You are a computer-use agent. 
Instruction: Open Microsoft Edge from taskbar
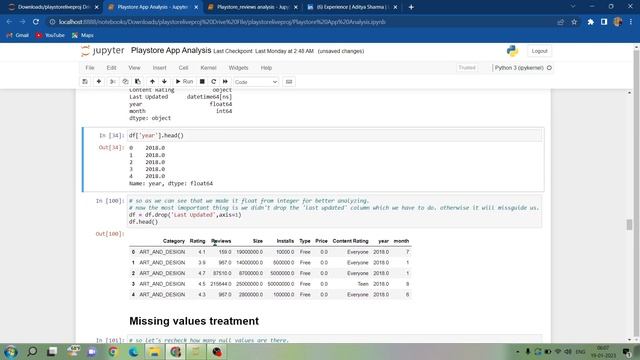(133, 351)
